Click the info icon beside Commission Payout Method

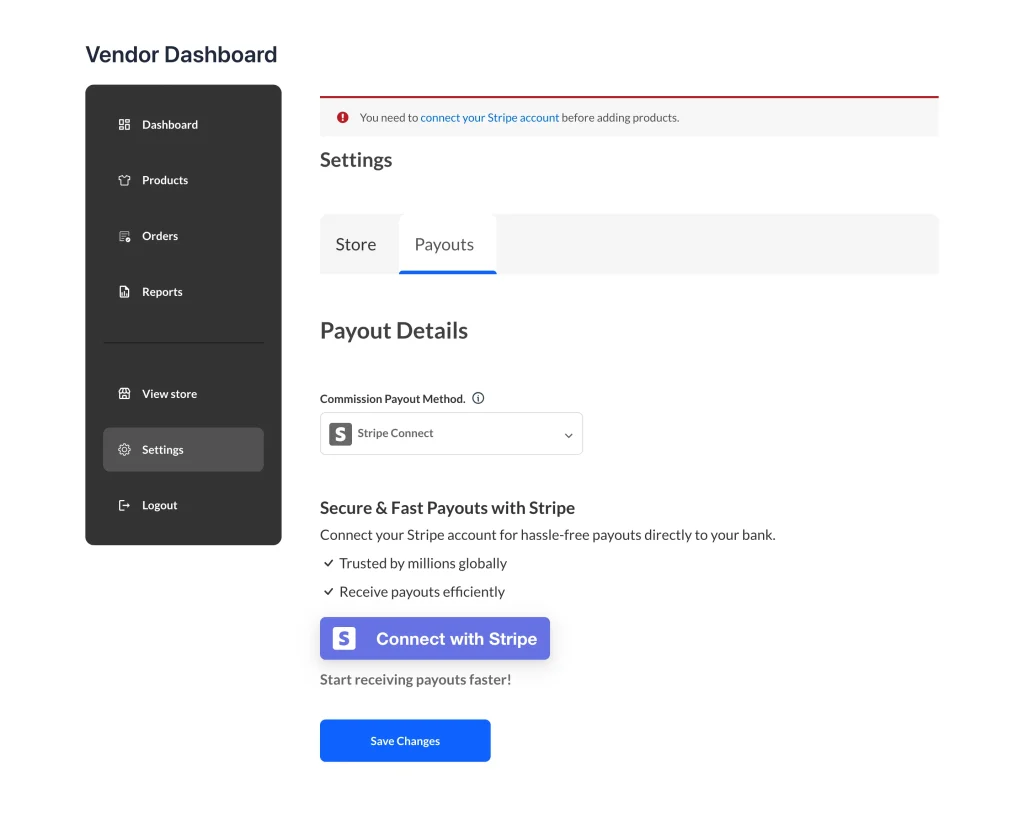click(478, 398)
